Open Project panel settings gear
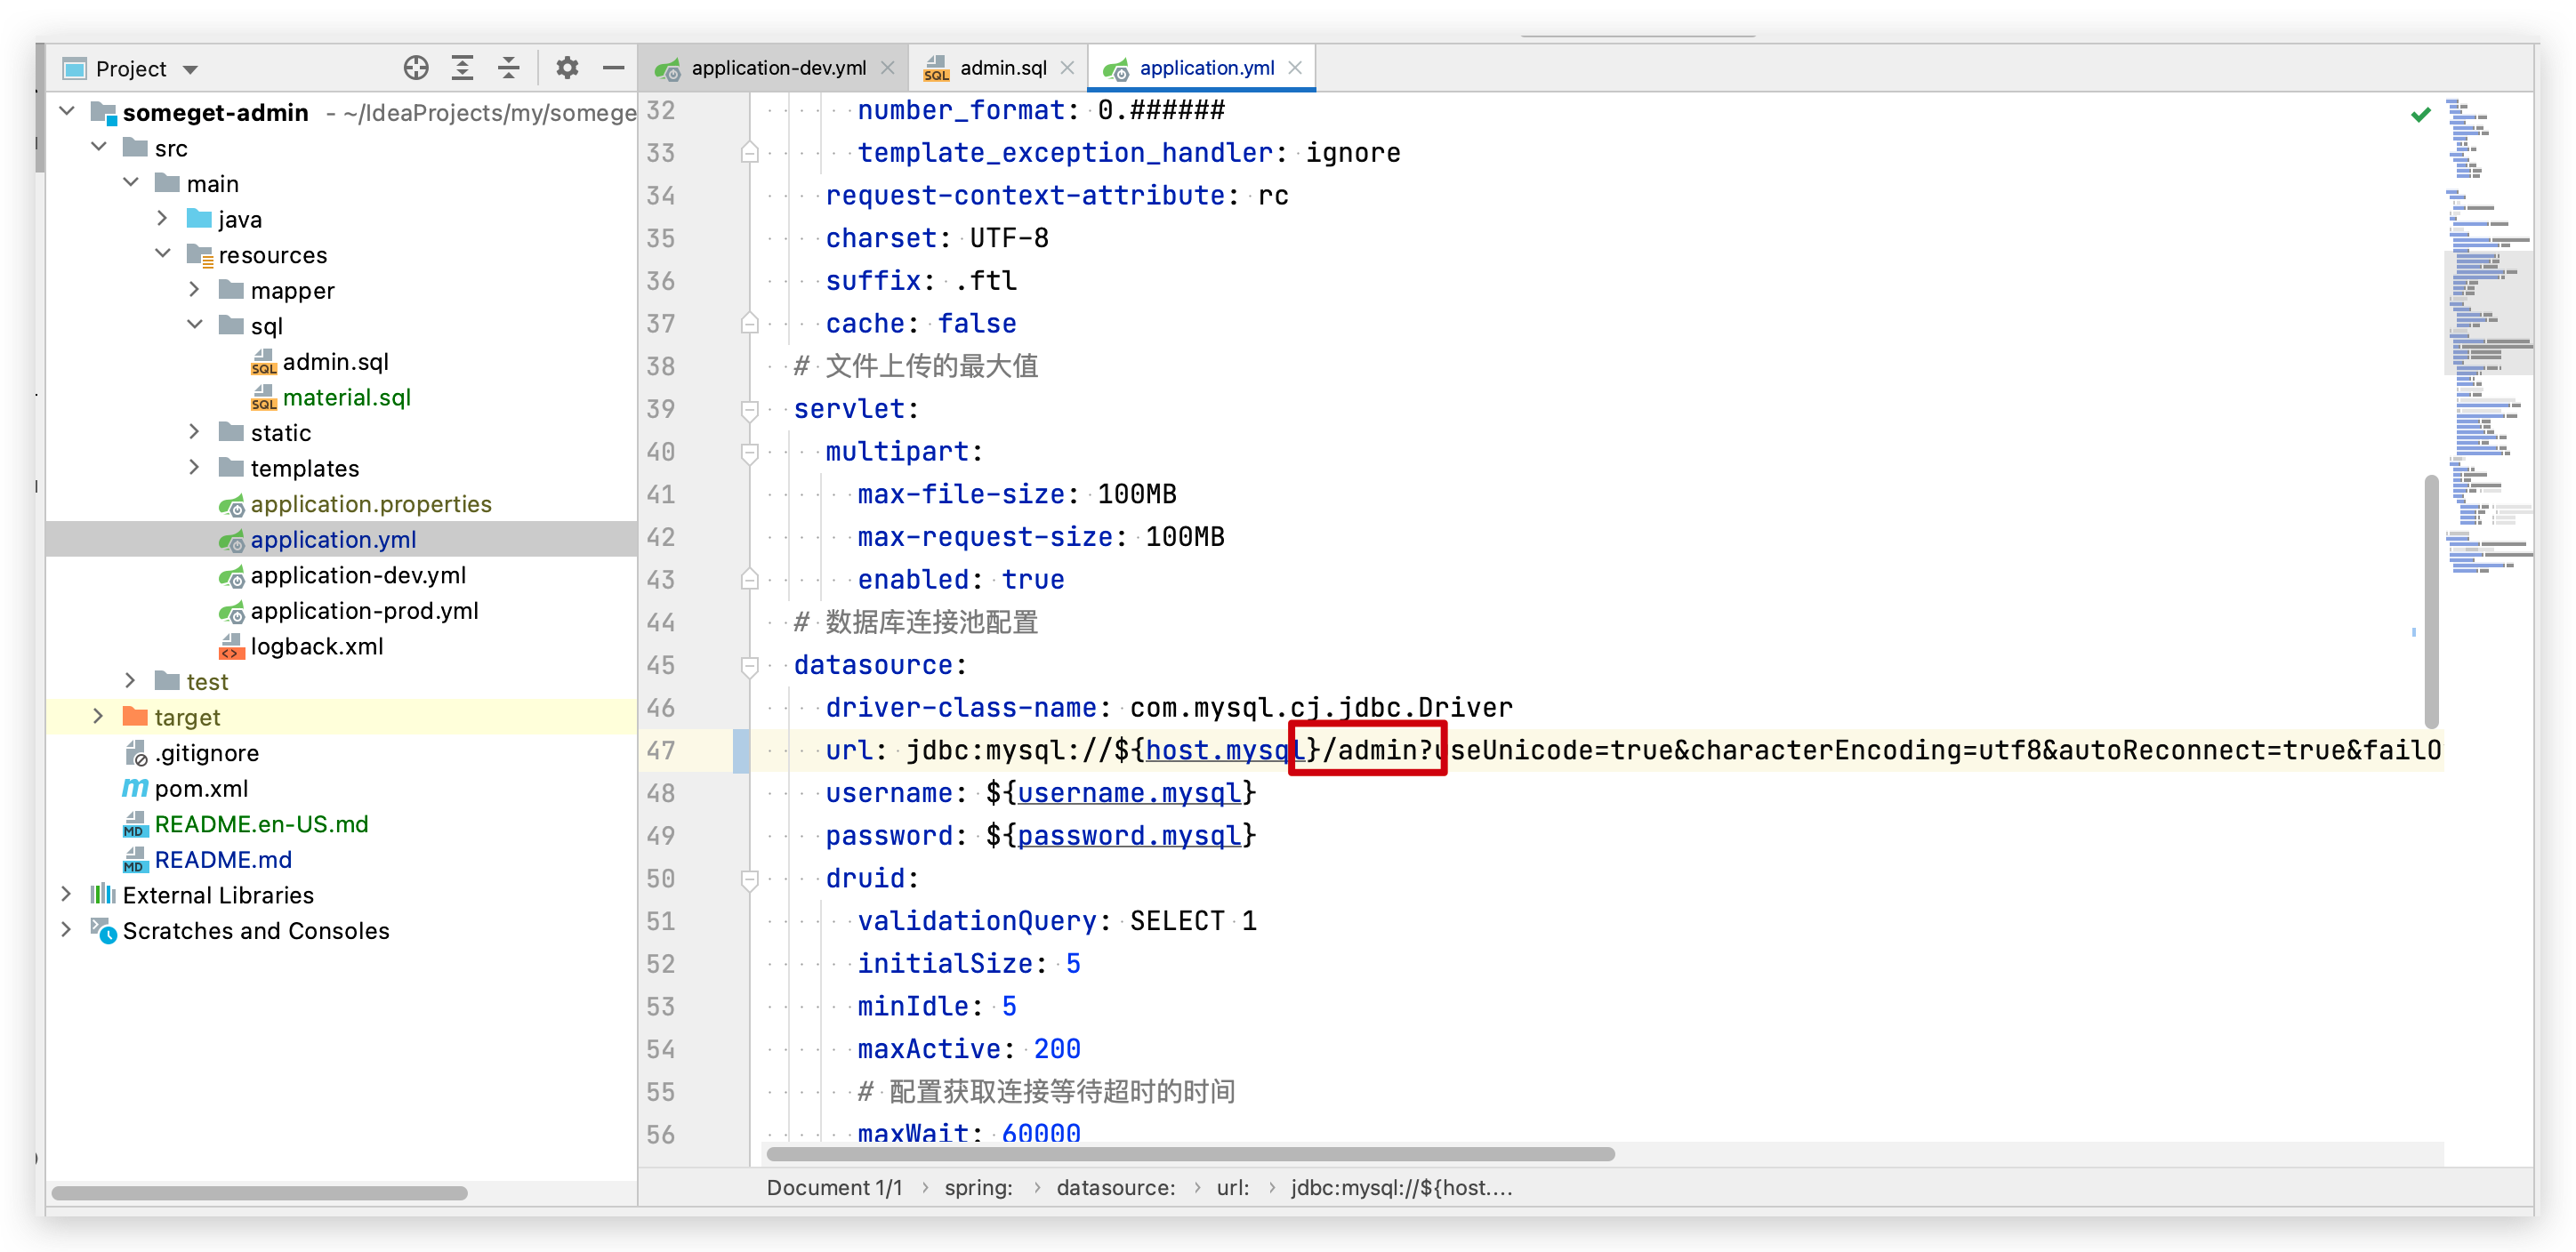Screen dimensions: 2576x1252 click(567, 68)
